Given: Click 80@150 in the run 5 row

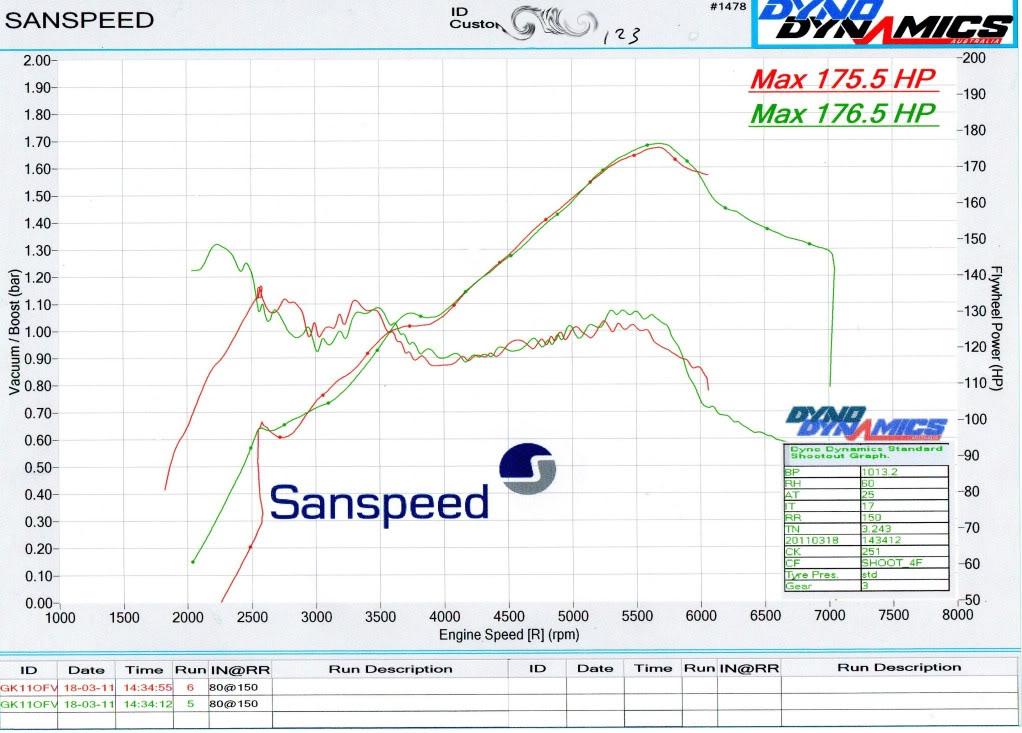Looking at the screenshot, I should (x=233, y=704).
